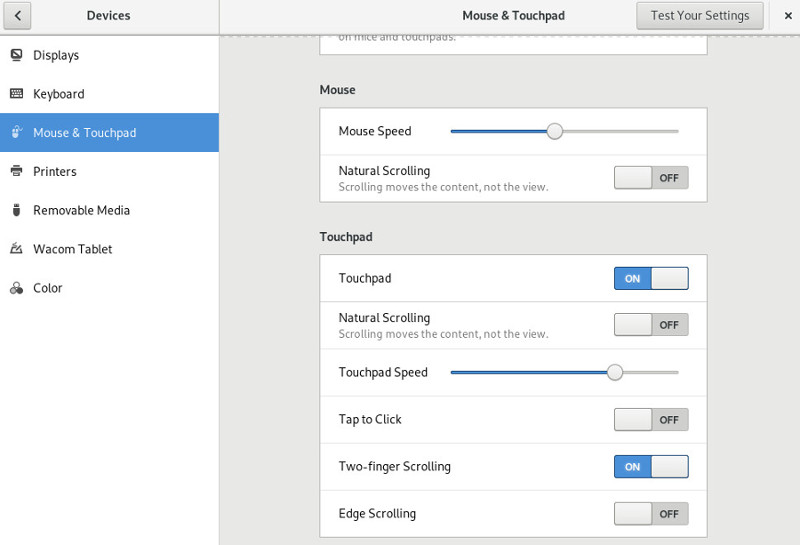The height and width of the screenshot is (545, 800).
Task: Open Displays settings panel
Action: point(109,55)
